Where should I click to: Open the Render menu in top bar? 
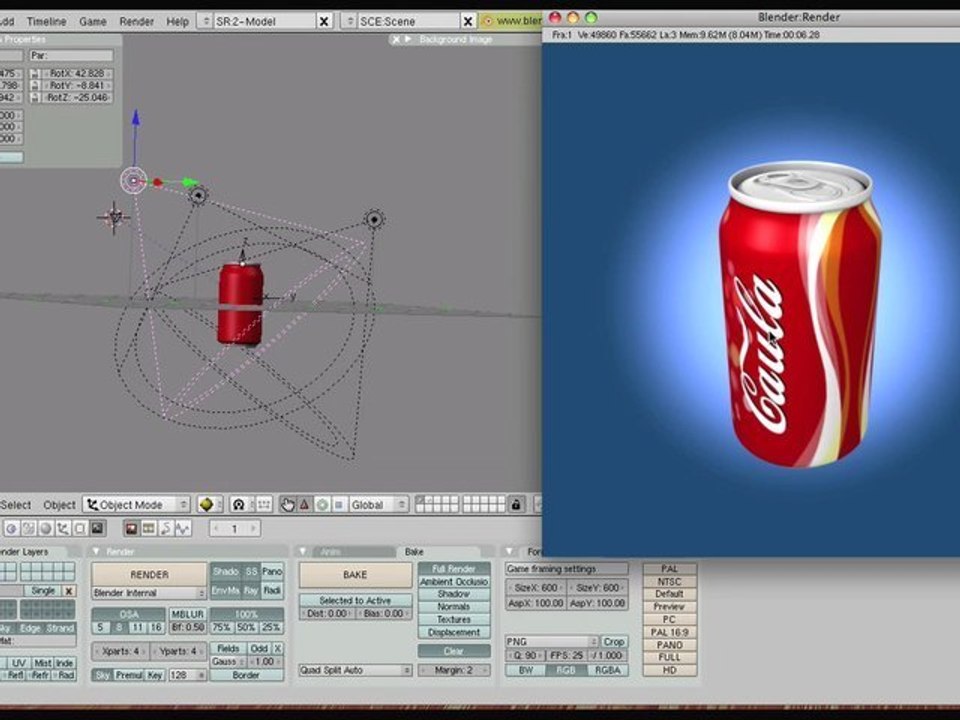point(137,21)
